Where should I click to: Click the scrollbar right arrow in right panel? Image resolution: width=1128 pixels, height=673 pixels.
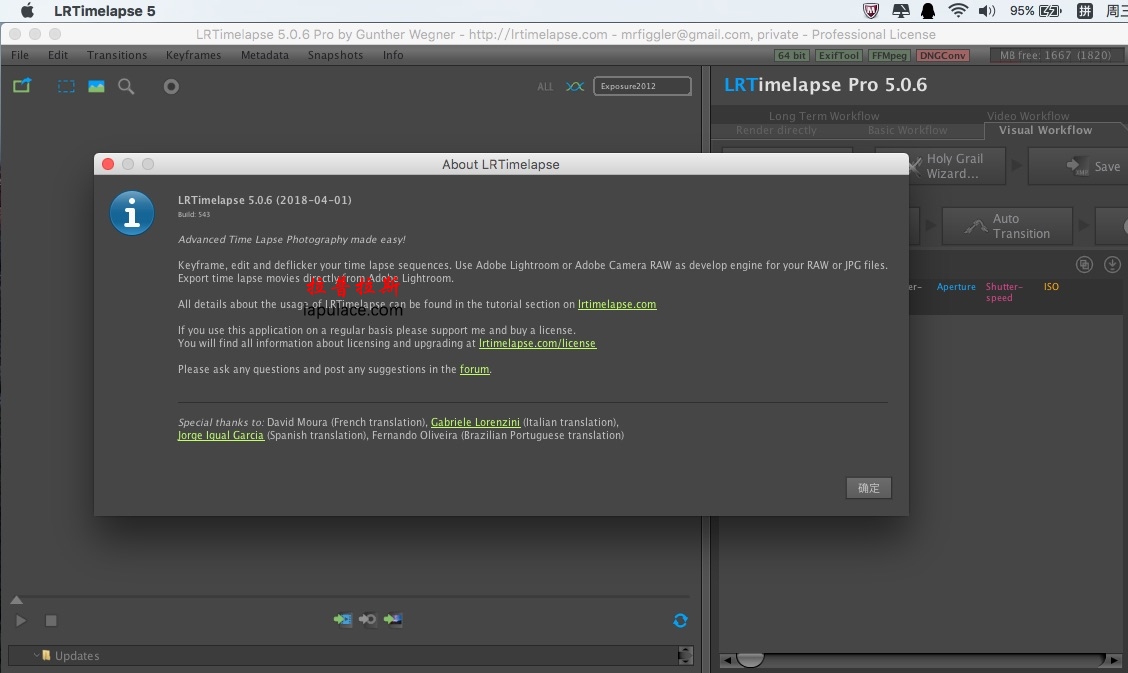click(x=1114, y=659)
